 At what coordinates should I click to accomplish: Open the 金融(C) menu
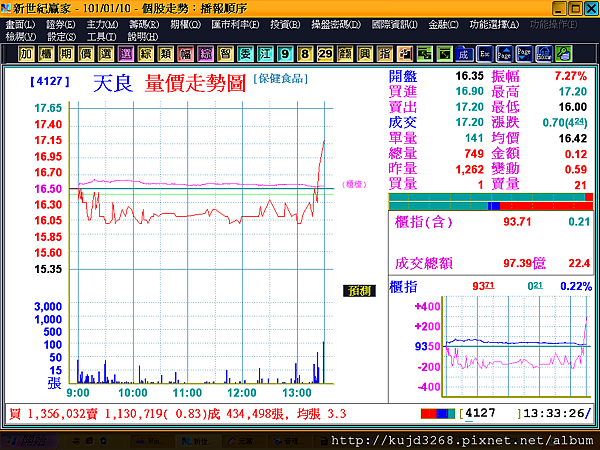coord(443,25)
